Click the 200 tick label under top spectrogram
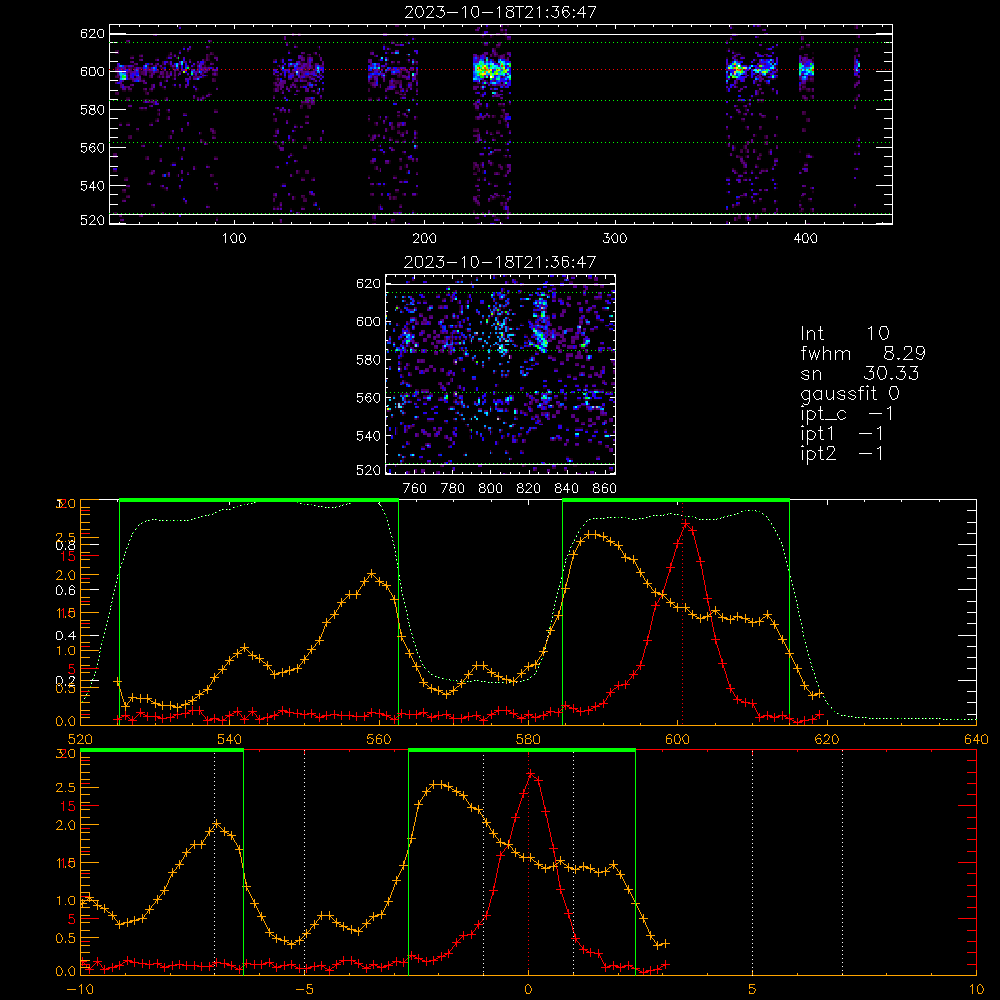The image size is (1000, 1000). tap(424, 239)
